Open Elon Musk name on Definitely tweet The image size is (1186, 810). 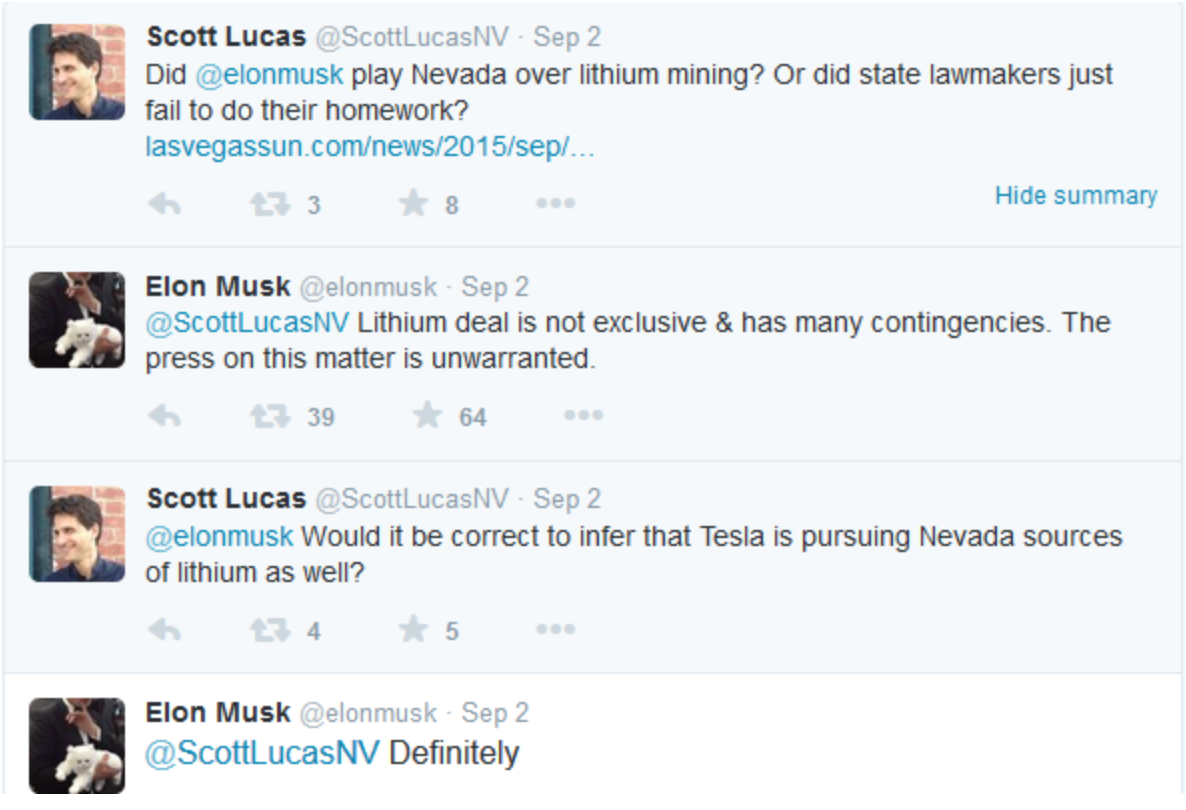pos(218,712)
